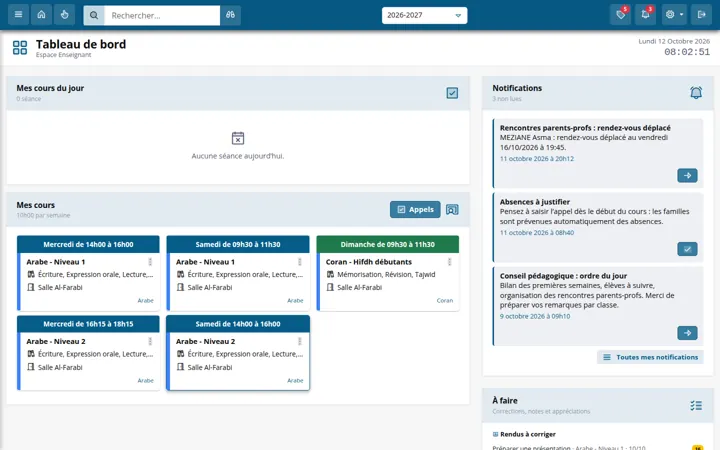
Task: Open the Rencontres parents-profs notification arrow
Action: point(687,175)
